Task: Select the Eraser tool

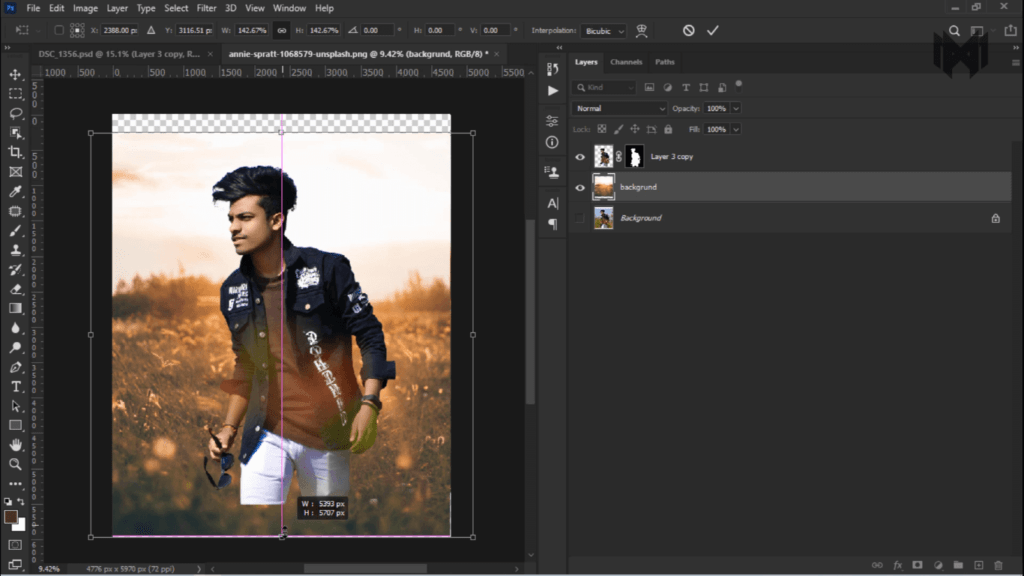Action: (16, 289)
